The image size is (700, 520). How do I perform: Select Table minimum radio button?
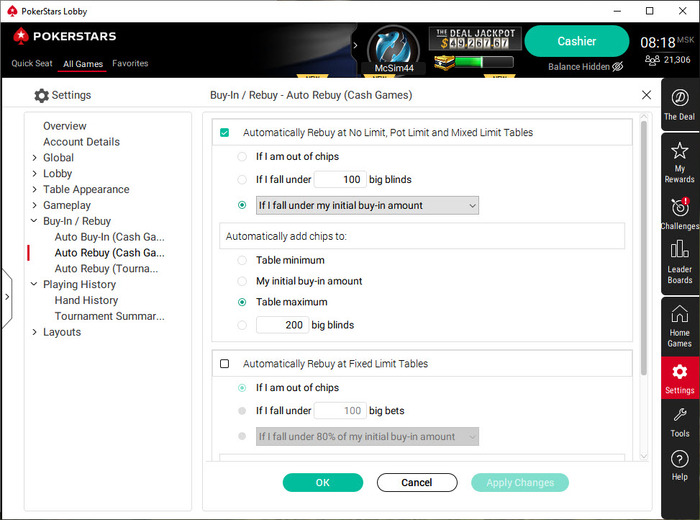pos(242,260)
